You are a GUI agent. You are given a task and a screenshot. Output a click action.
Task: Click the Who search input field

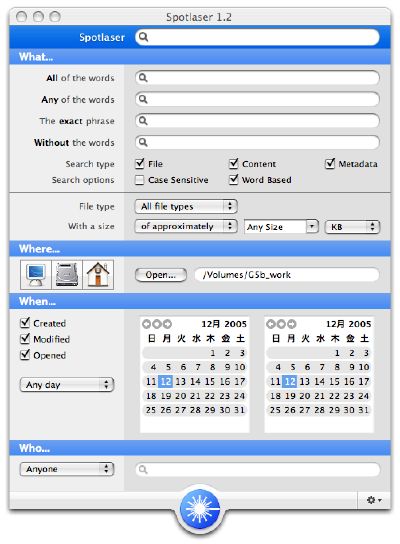click(257, 470)
